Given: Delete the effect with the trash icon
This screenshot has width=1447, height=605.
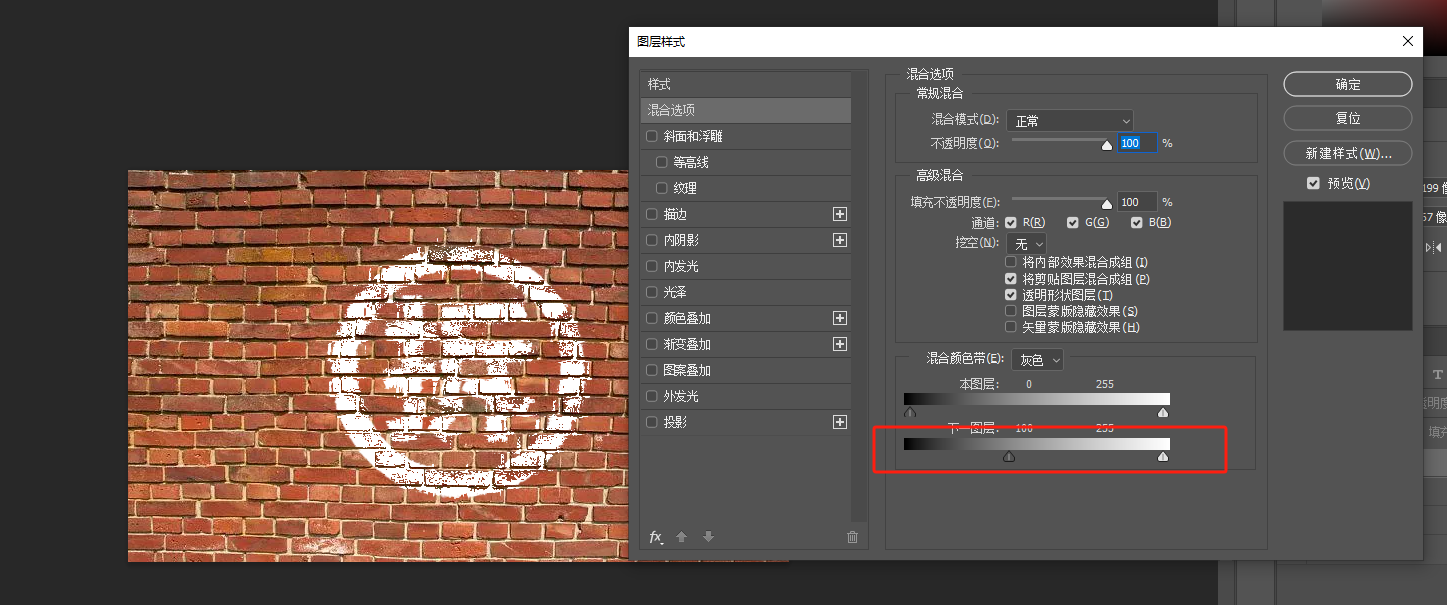Looking at the screenshot, I should (852, 537).
